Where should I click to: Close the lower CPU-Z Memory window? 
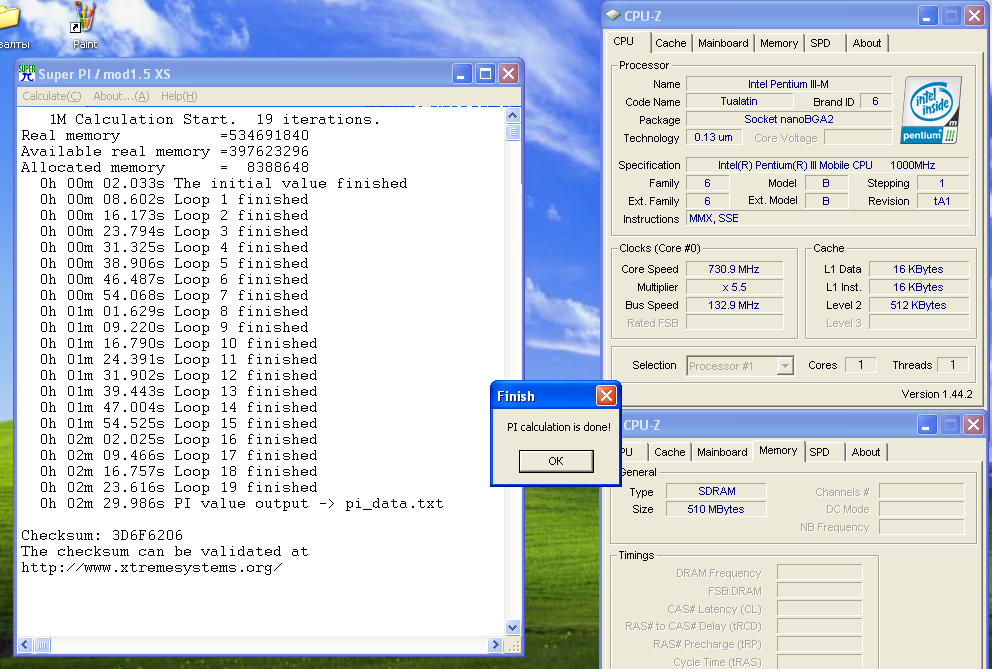[974, 425]
